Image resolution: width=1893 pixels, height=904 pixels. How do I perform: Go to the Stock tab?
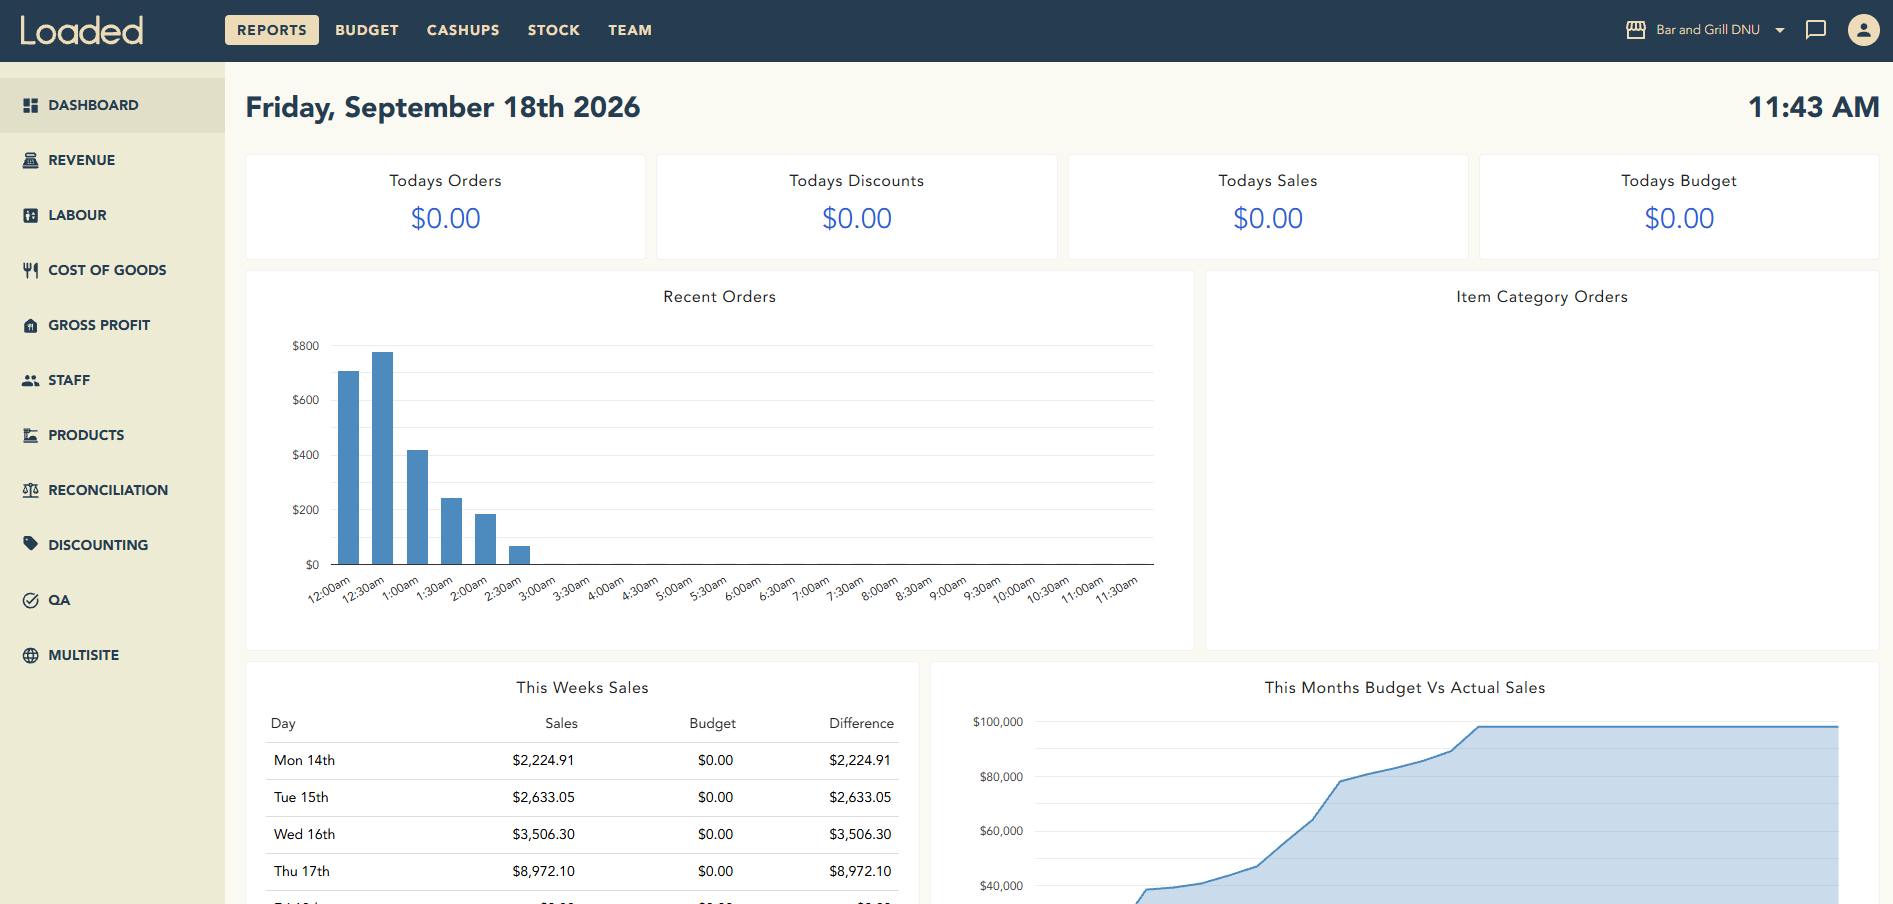tap(554, 30)
